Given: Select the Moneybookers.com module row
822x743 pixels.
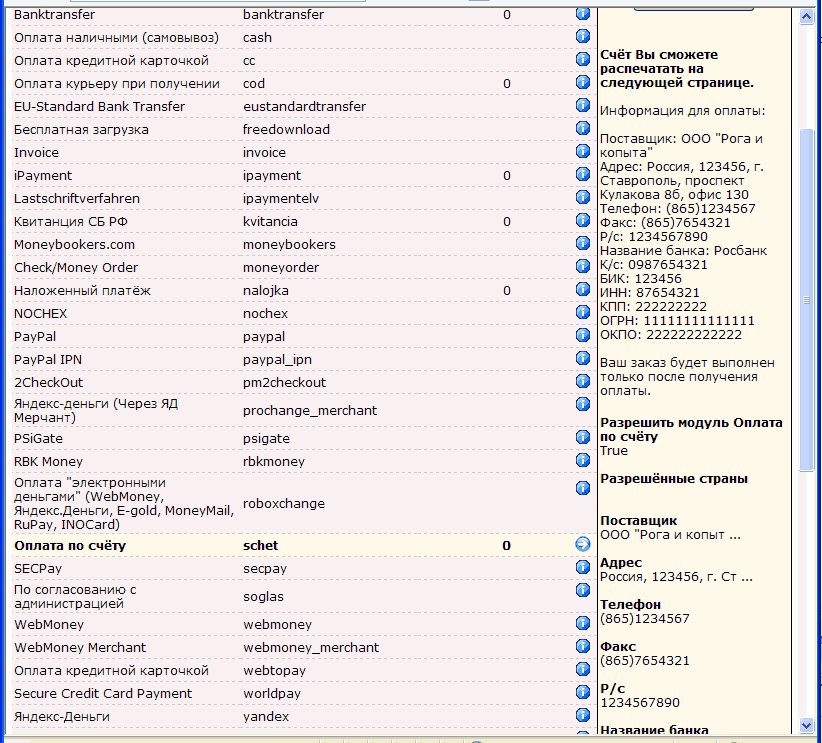Looking at the screenshot, I should pyautogui.click(x=304, y=245).
